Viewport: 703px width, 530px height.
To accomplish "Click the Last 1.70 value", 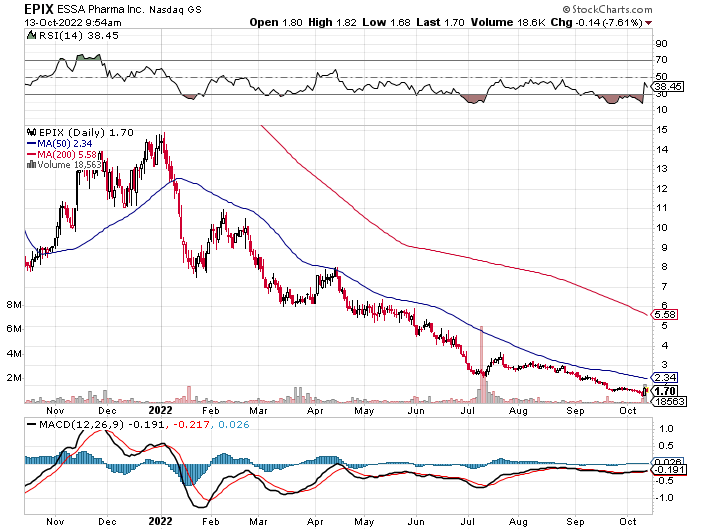I will (440, 22).
